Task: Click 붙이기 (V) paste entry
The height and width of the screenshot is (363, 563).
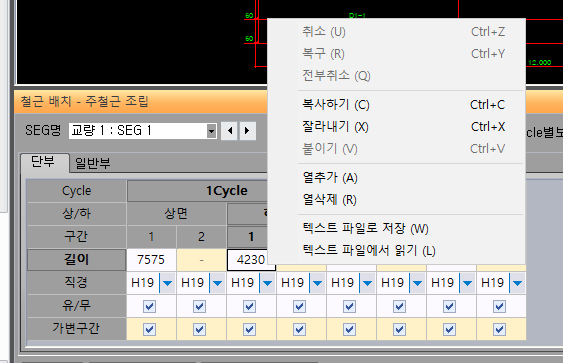Action: tap(396, 148)
